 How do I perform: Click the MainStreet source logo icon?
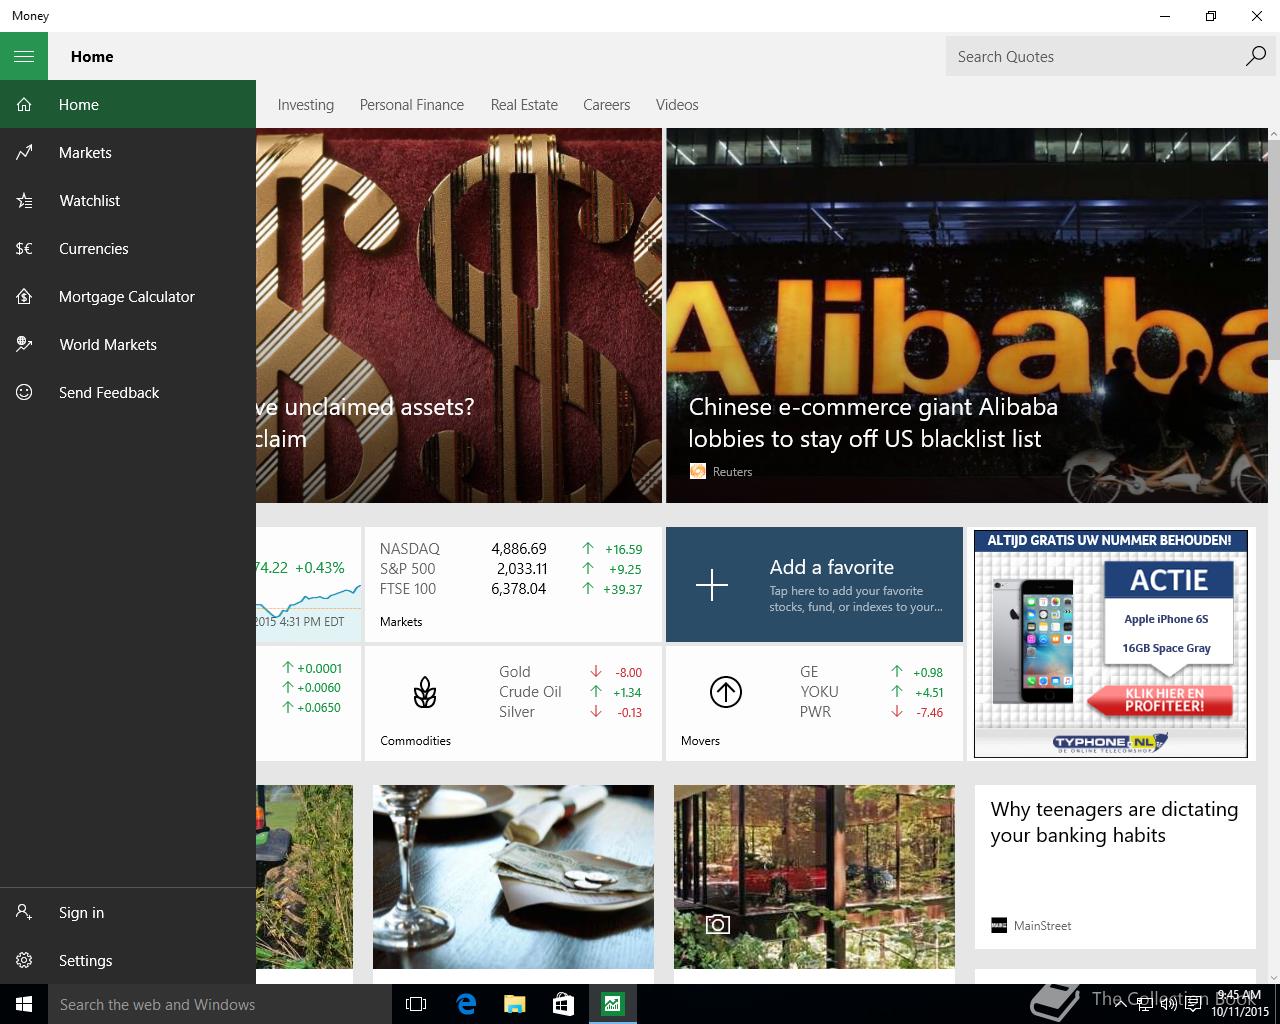point(999,925)
